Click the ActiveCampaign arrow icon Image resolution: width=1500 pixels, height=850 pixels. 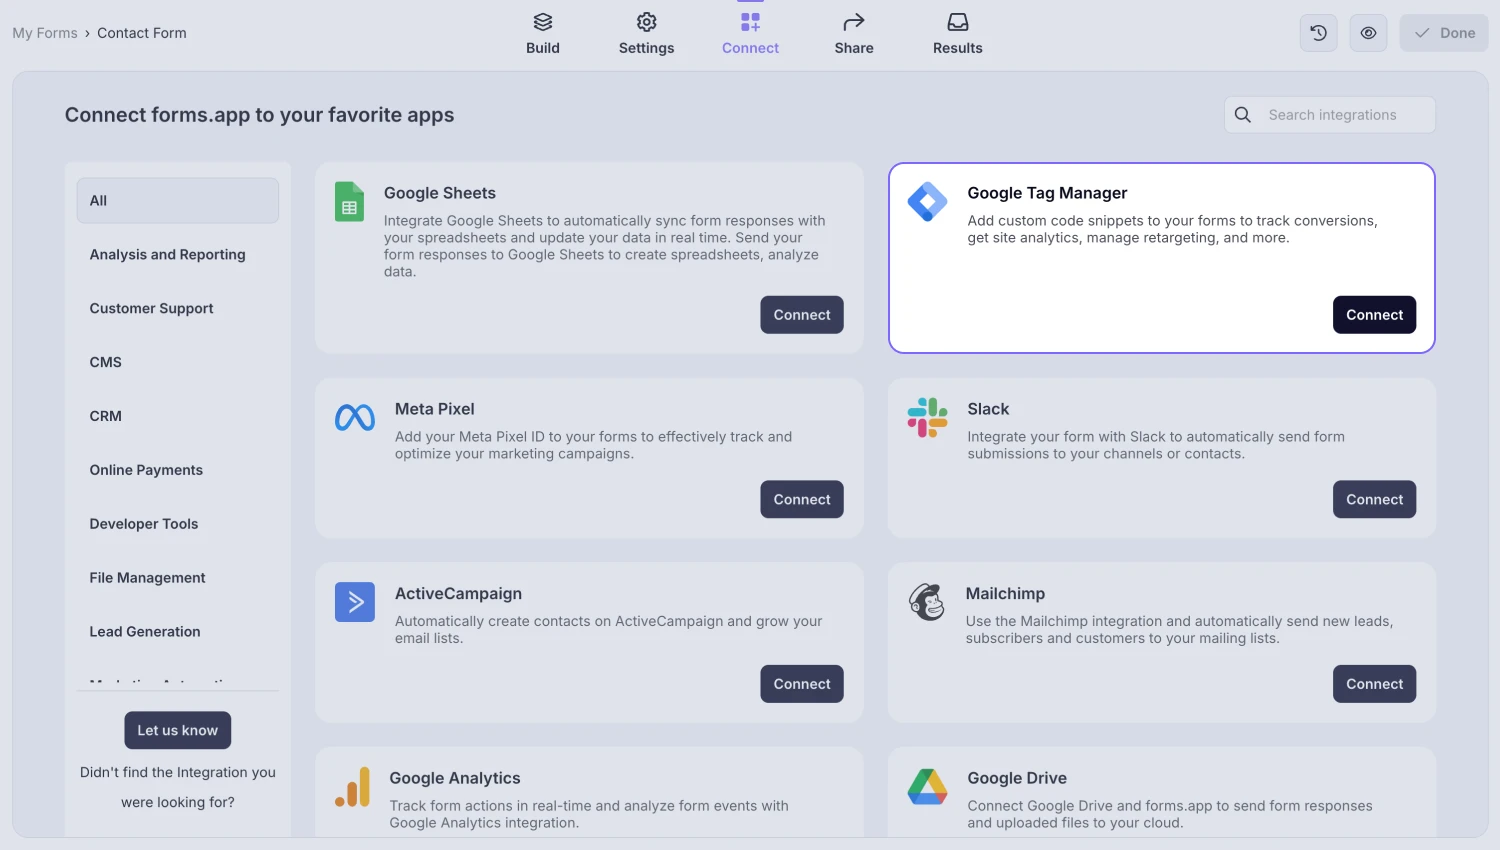pos(354,601)
